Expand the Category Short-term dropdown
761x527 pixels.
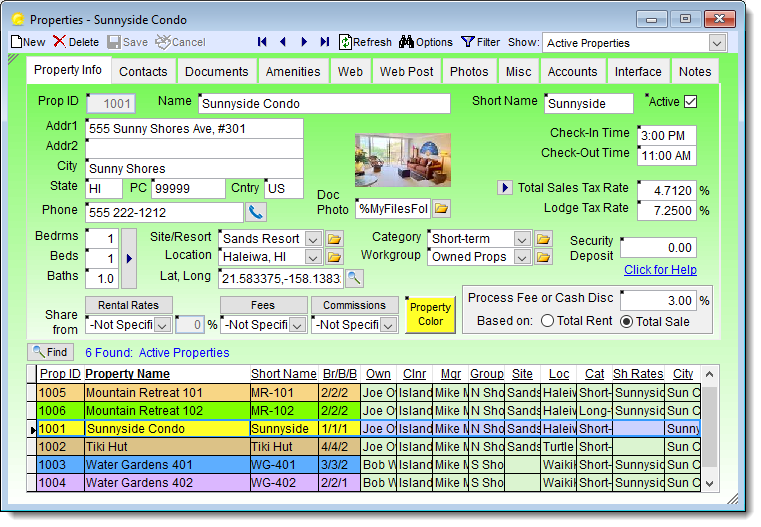(x=522, y=239)
